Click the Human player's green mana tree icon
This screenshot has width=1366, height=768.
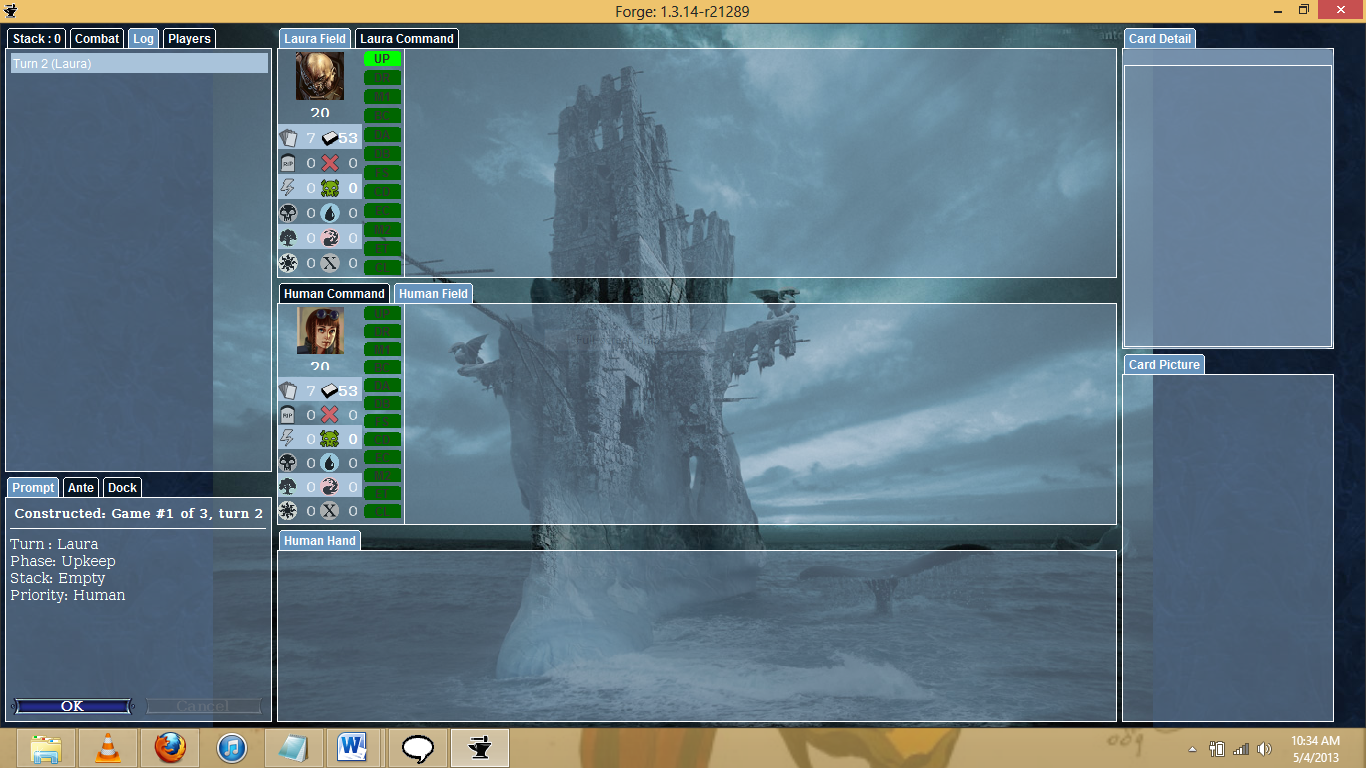point(288,487)
